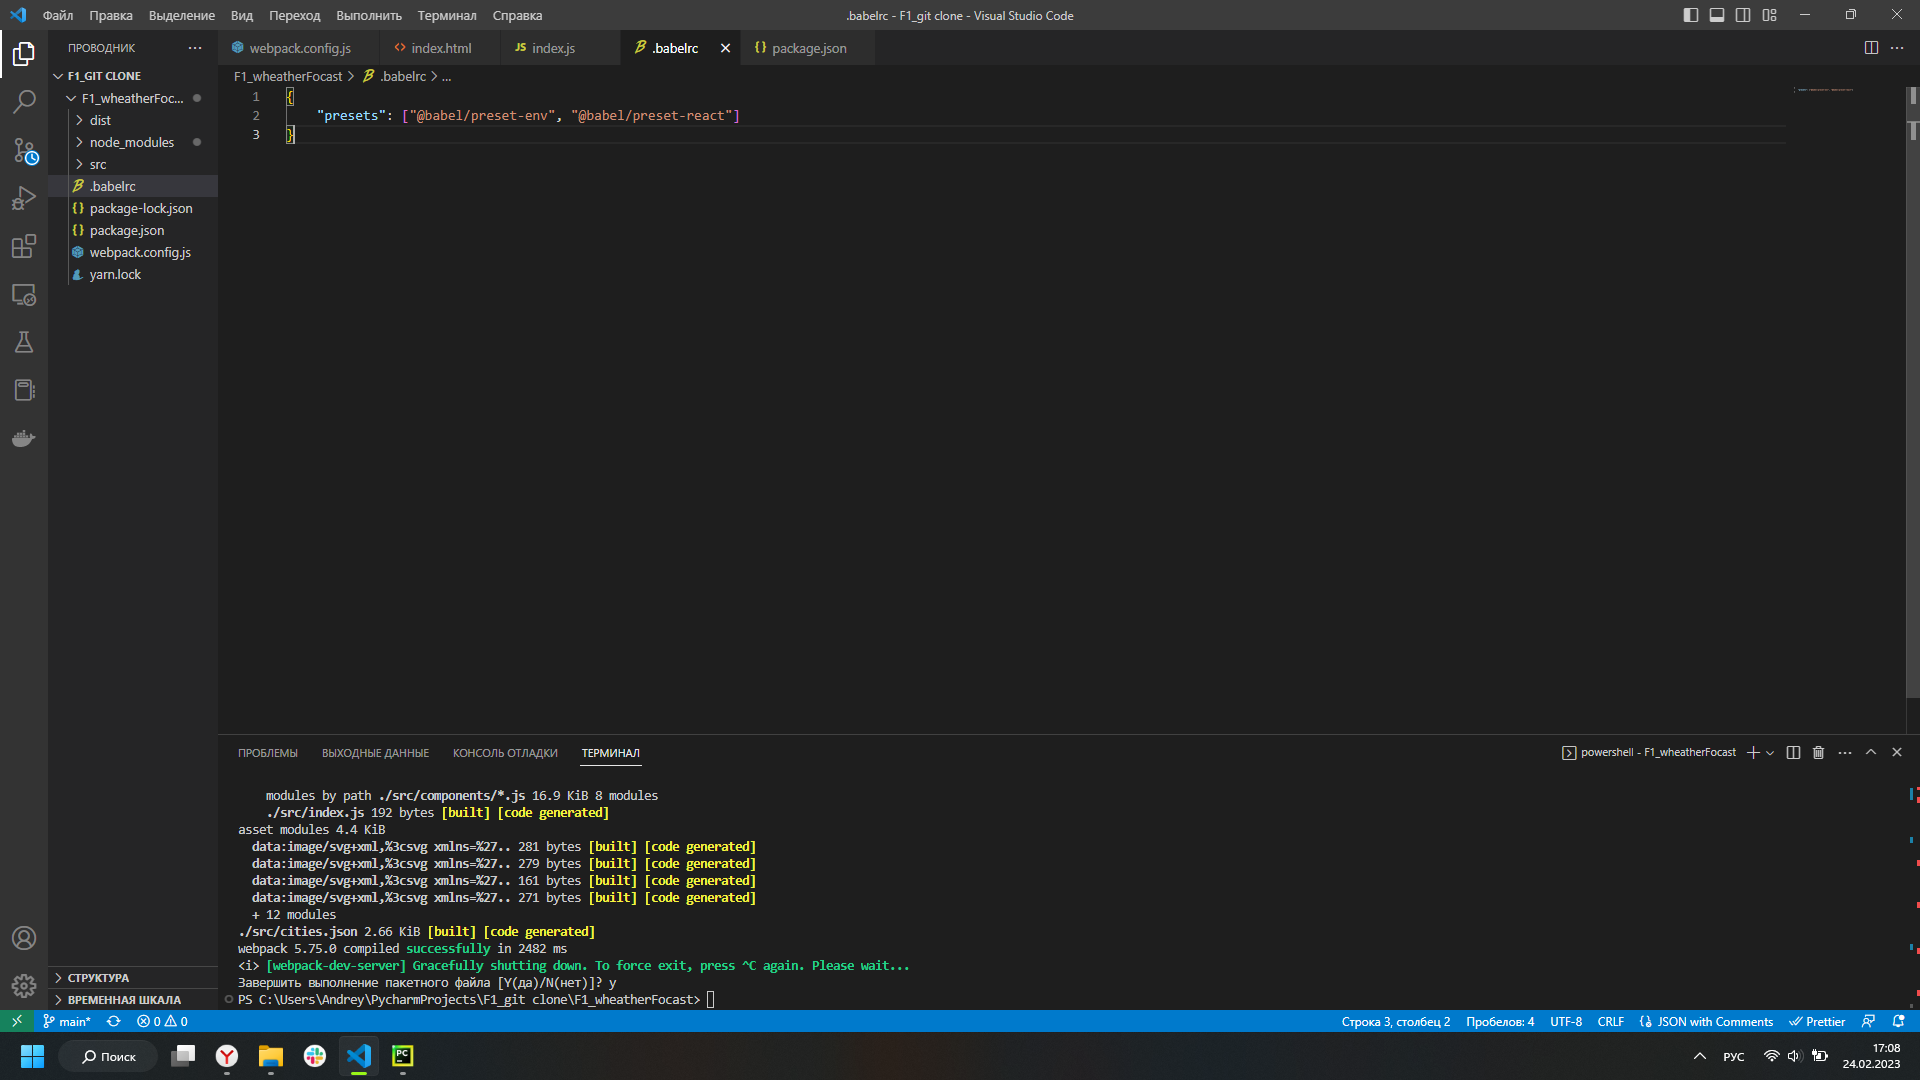
Task: Open the Source Control view
Action: pyautogui.click(x=24, y=150)
